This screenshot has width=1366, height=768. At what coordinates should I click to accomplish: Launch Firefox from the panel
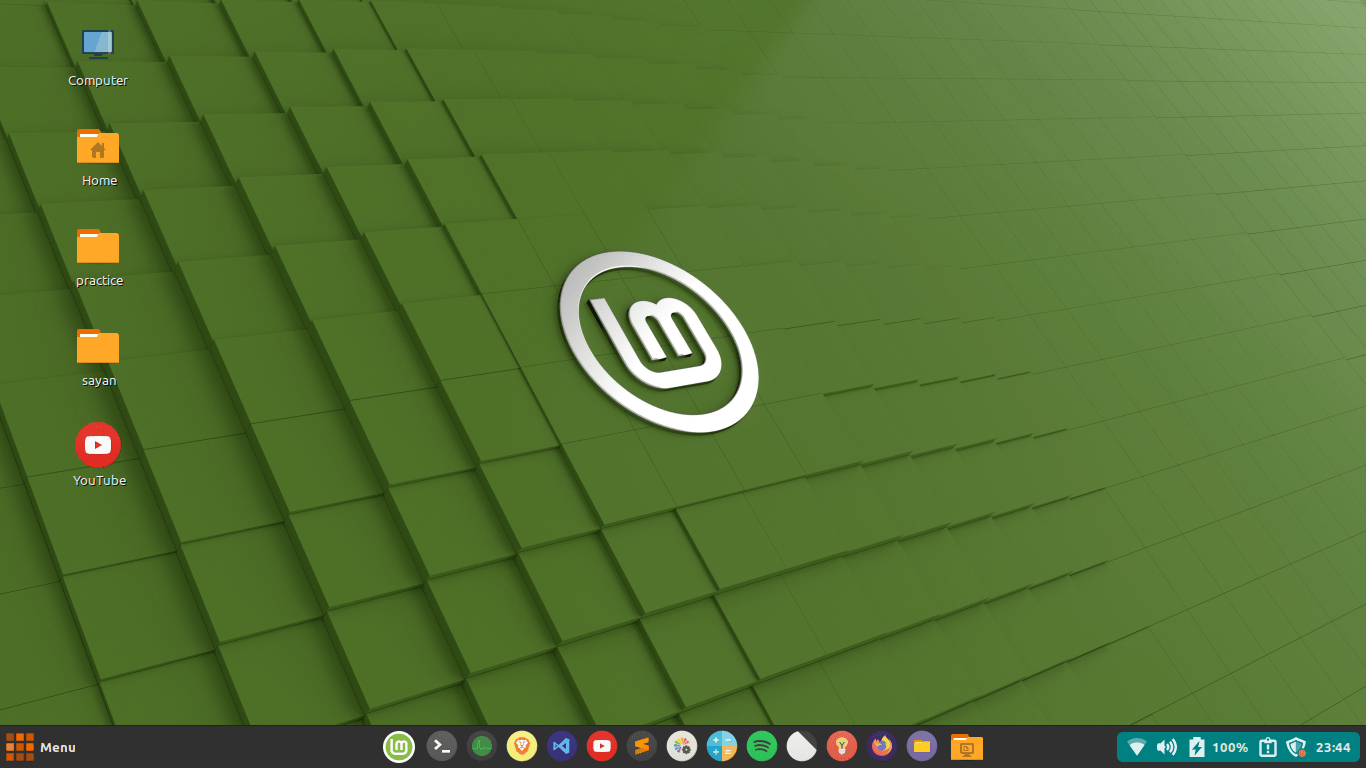point(882,746)
